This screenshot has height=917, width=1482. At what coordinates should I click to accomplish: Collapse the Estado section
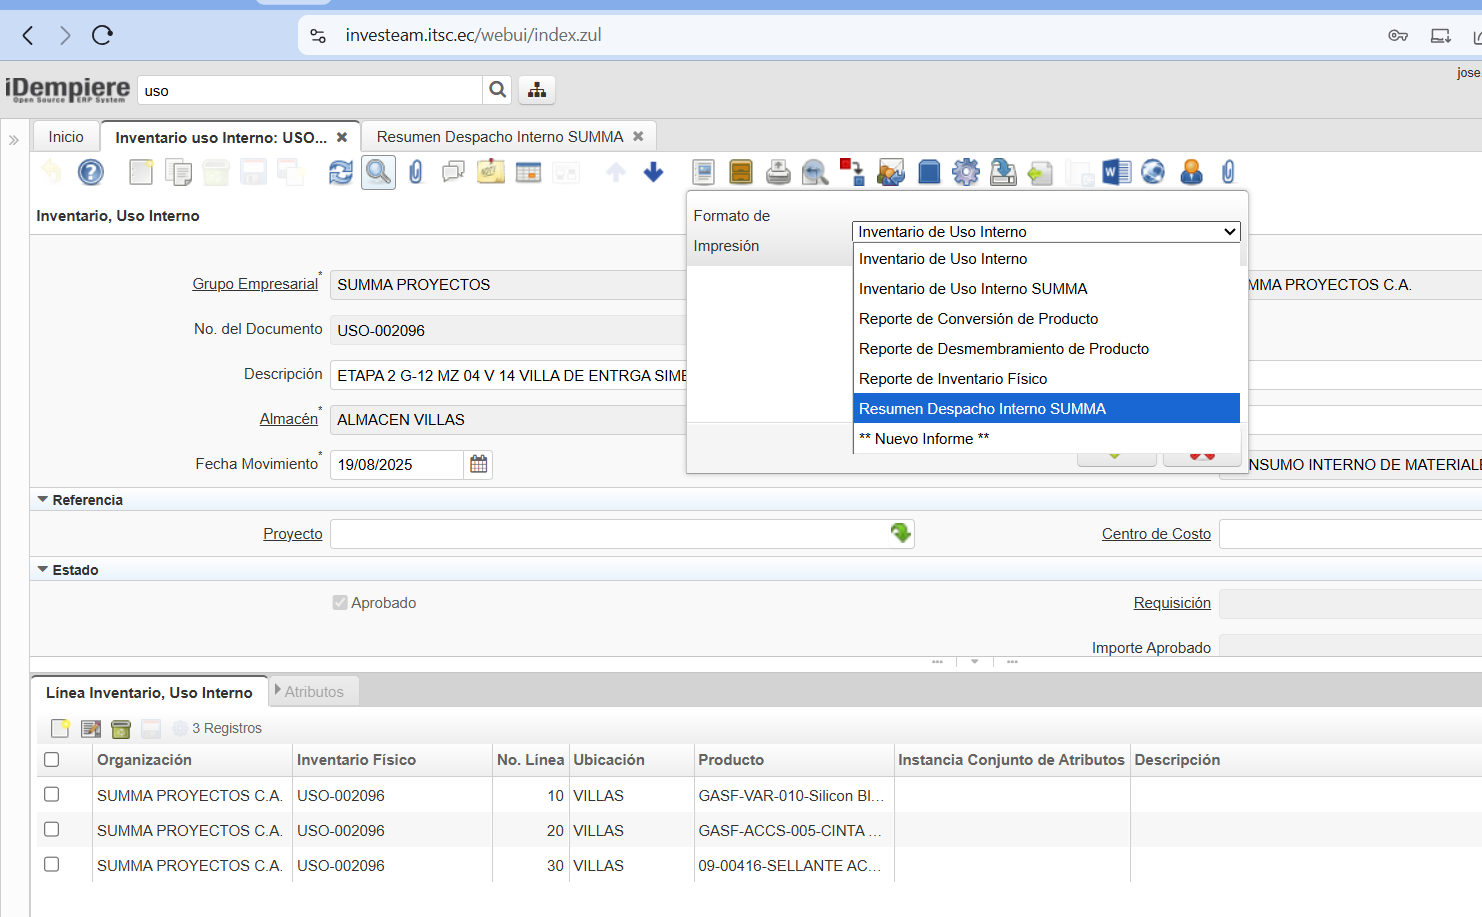point(43,570)
